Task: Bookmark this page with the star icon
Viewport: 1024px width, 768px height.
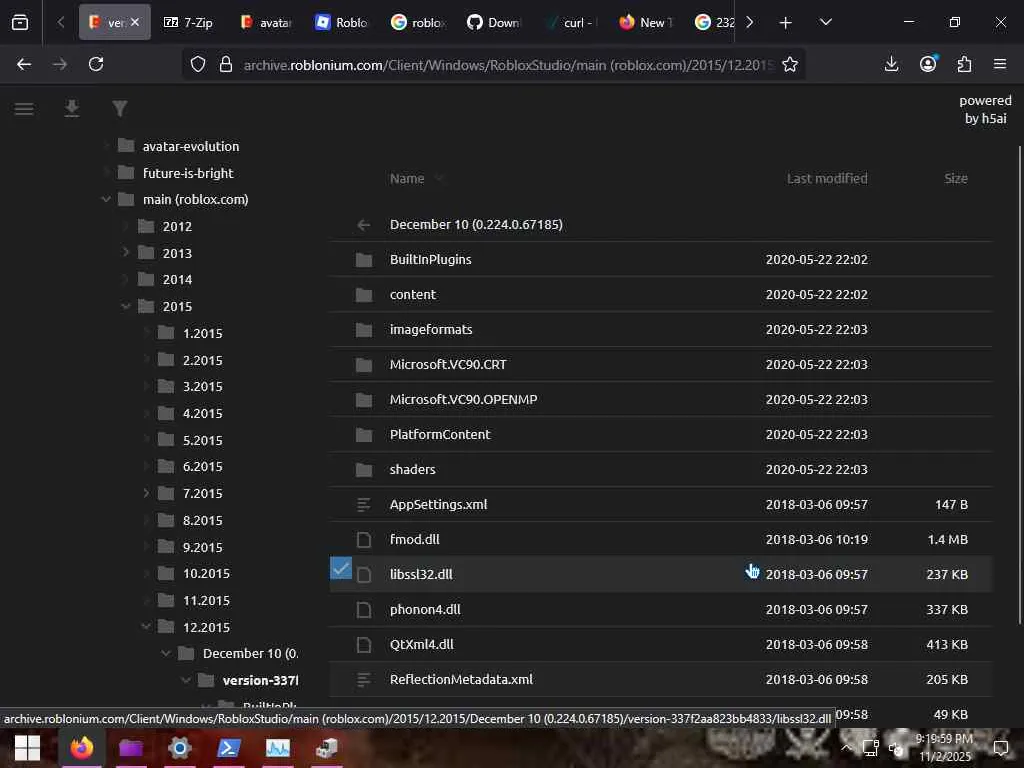Action: point(790,64)
